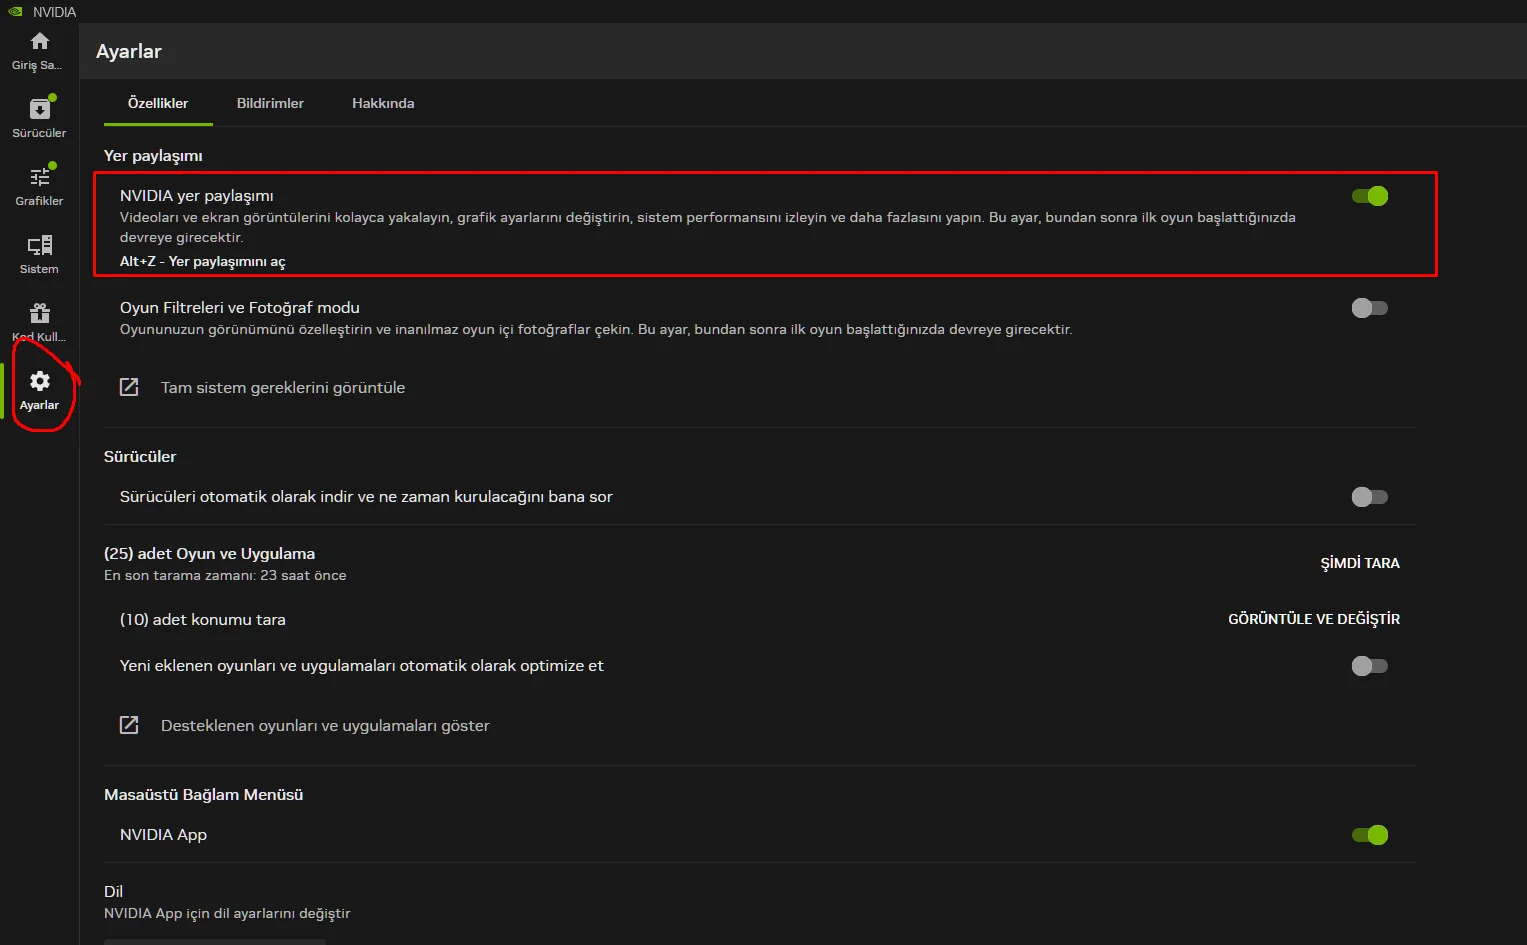Open the Kod Kullan gift icon

tap(40, 313)
